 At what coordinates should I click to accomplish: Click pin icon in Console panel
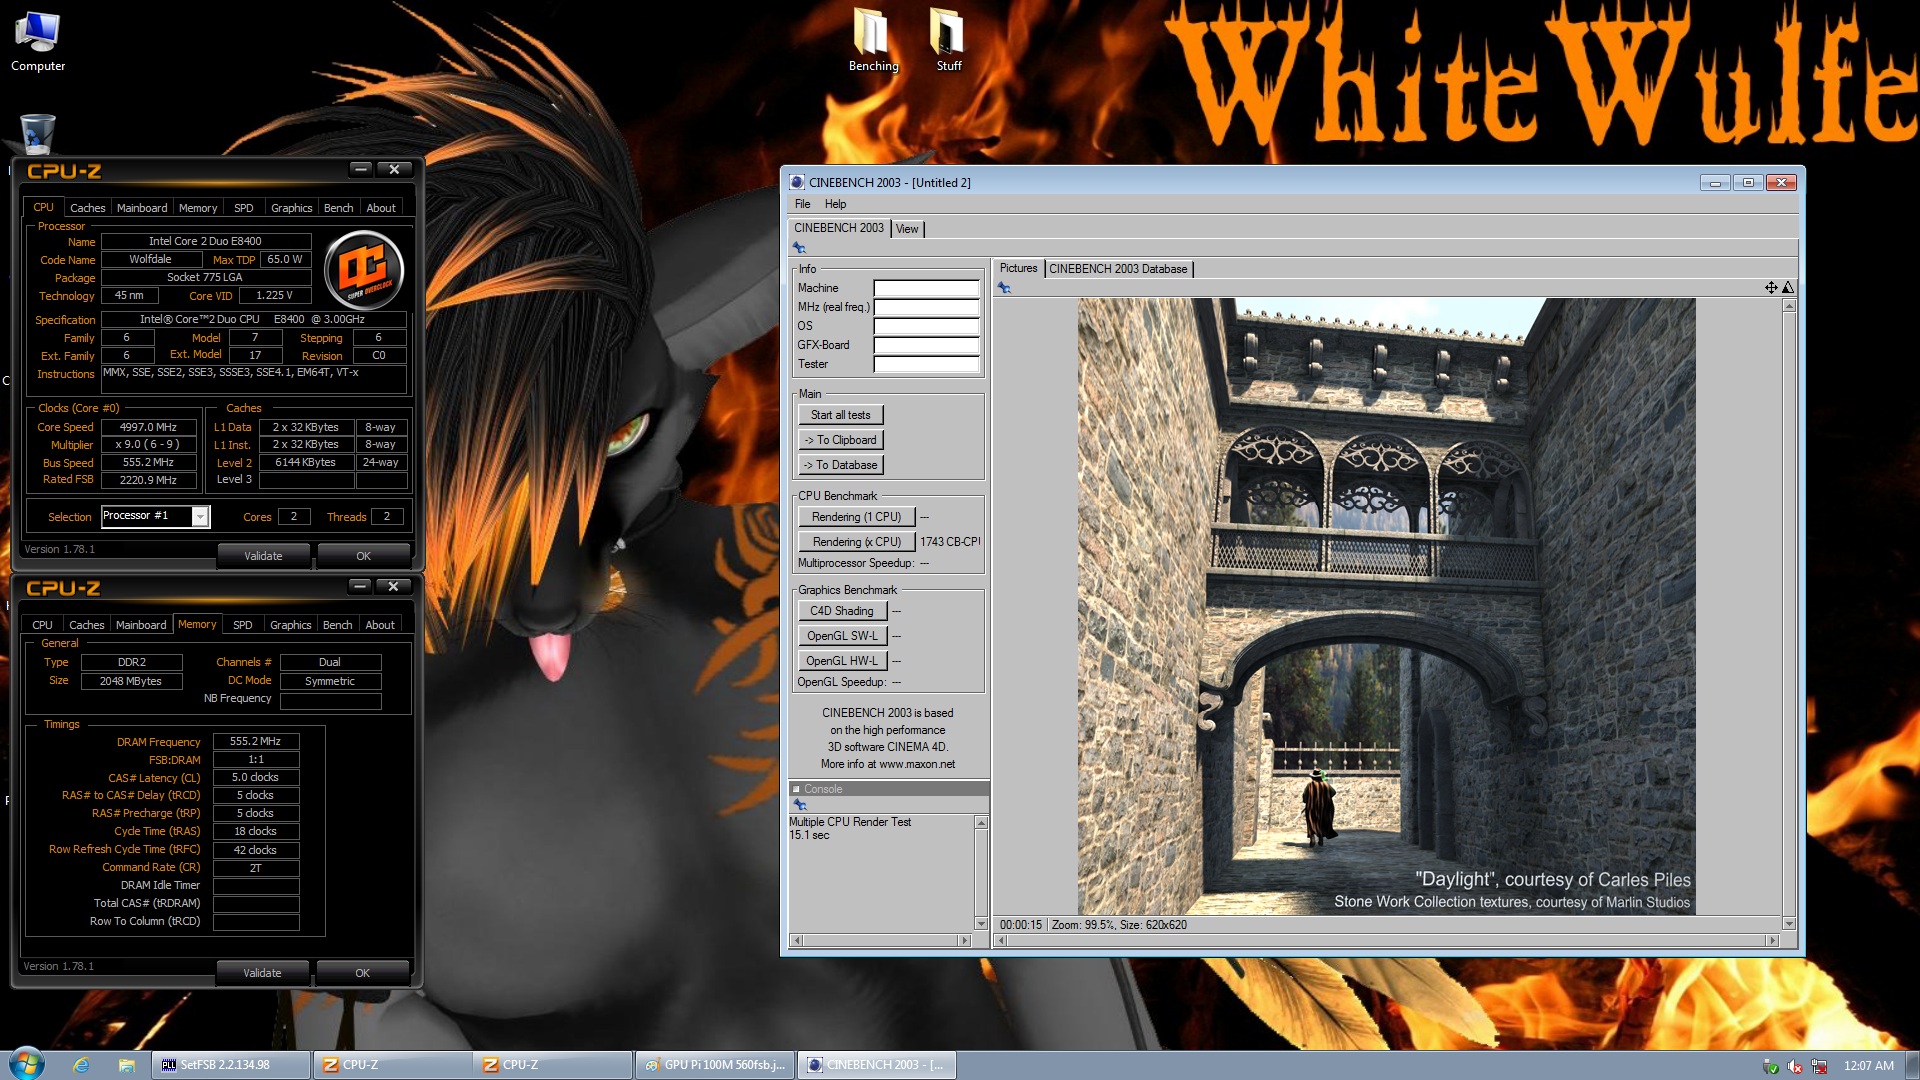(x=799, y=804)
